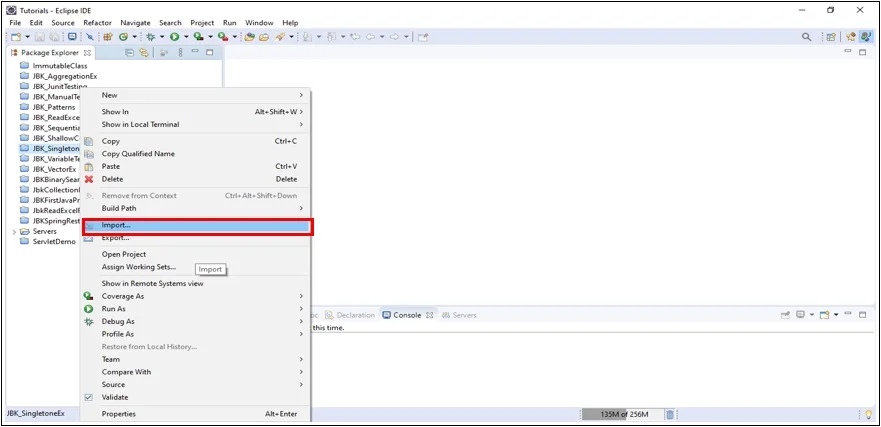Screen dimensions: 881x427
Task: Choose Import... in context menu
Action: (x=196, y=225)
